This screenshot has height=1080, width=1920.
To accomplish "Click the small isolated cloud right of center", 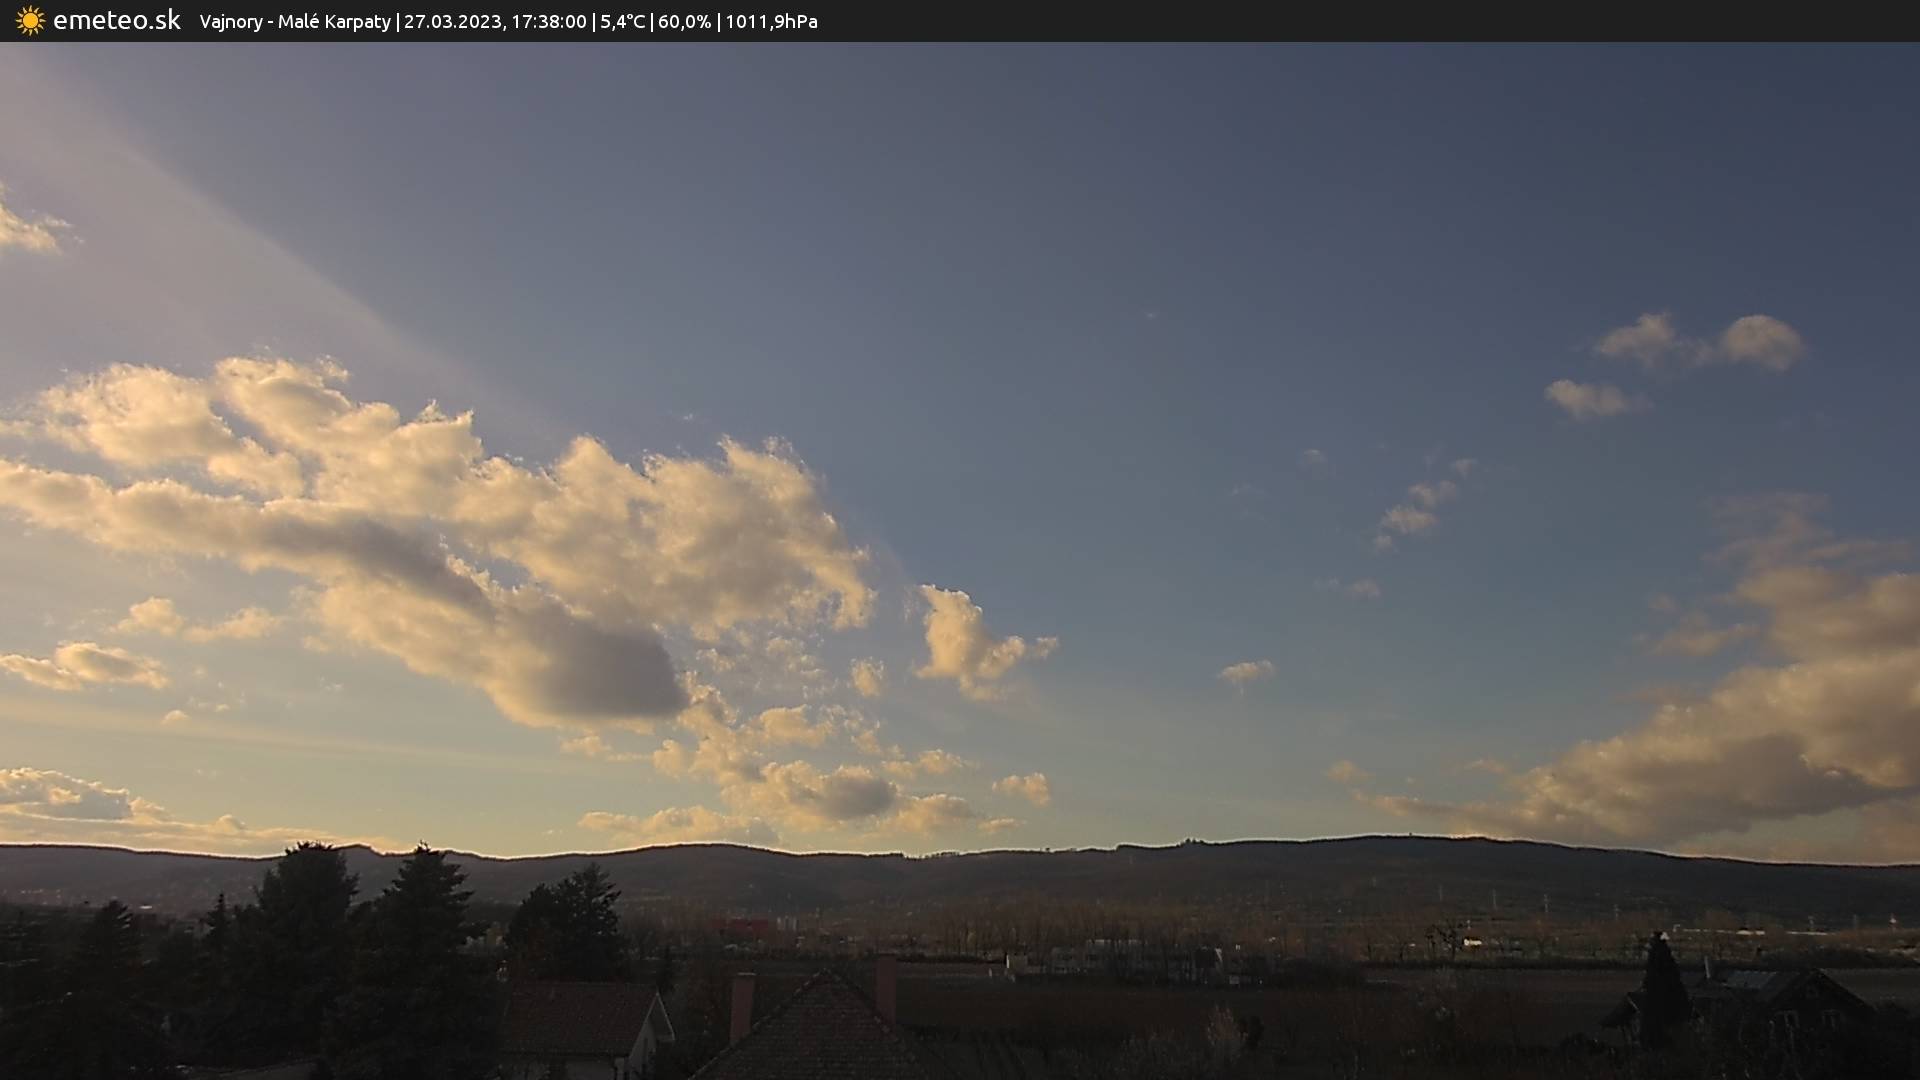I will (1246, 671).
